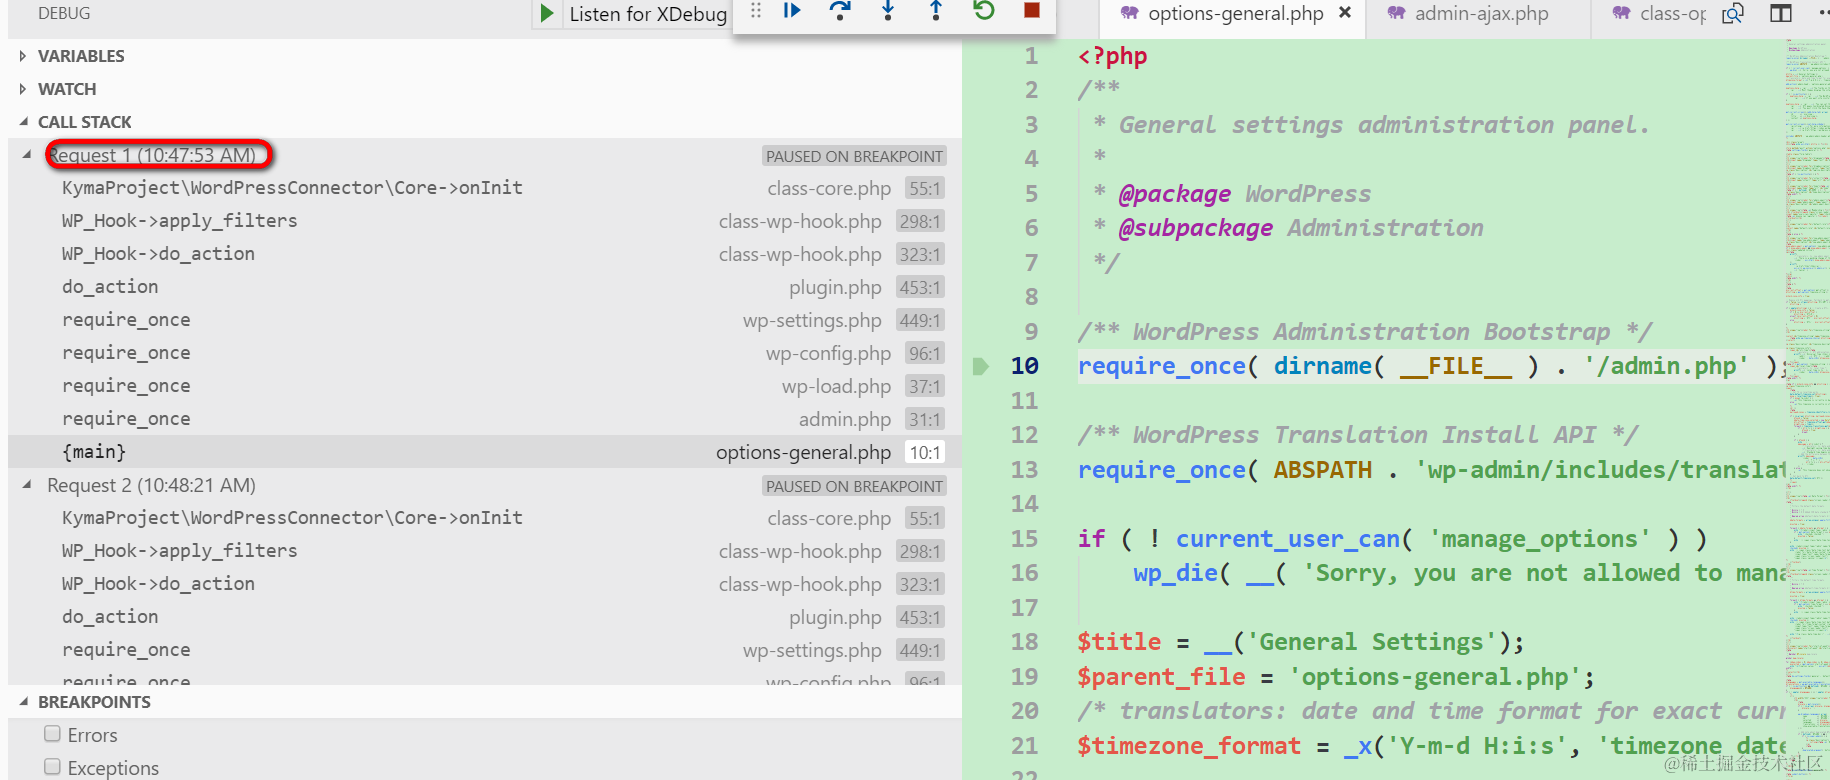Select WP_Hook->do_action frame in Request 2
This screenshot has width=1830, height=780.
pos(484,584)
